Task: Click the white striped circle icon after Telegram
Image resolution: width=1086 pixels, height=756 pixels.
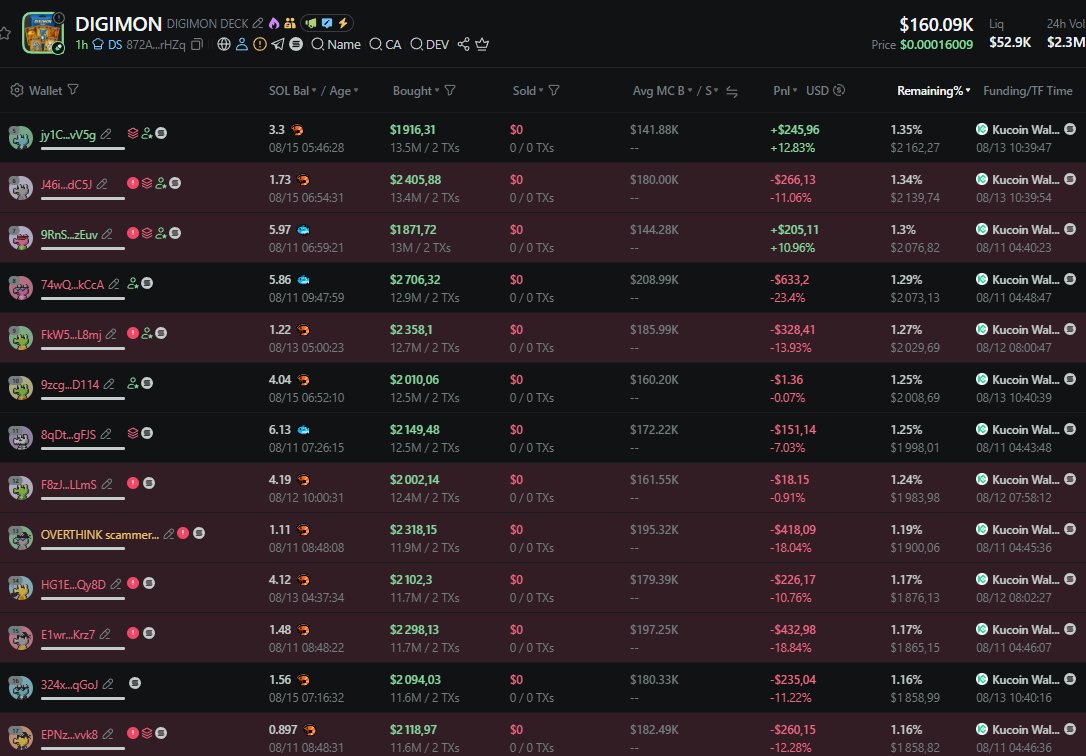Action: (296, 44)
